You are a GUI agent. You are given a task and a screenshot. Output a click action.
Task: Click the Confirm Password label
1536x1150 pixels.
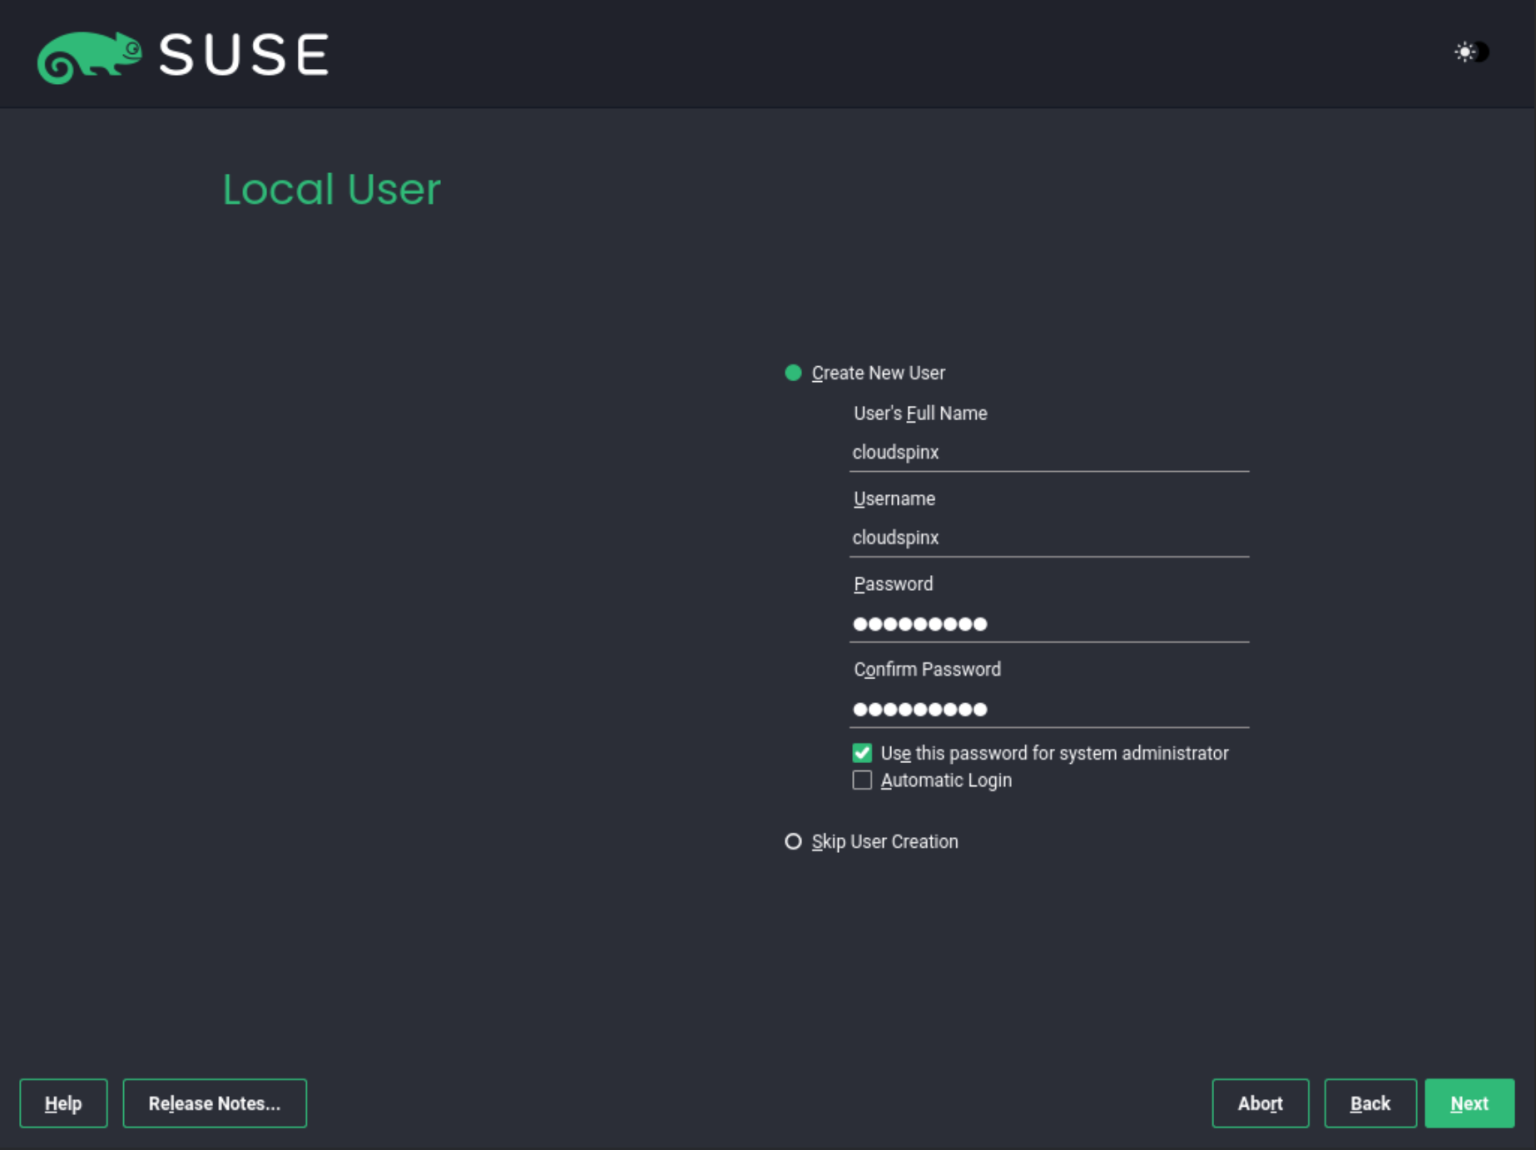(x=926, y=669)
